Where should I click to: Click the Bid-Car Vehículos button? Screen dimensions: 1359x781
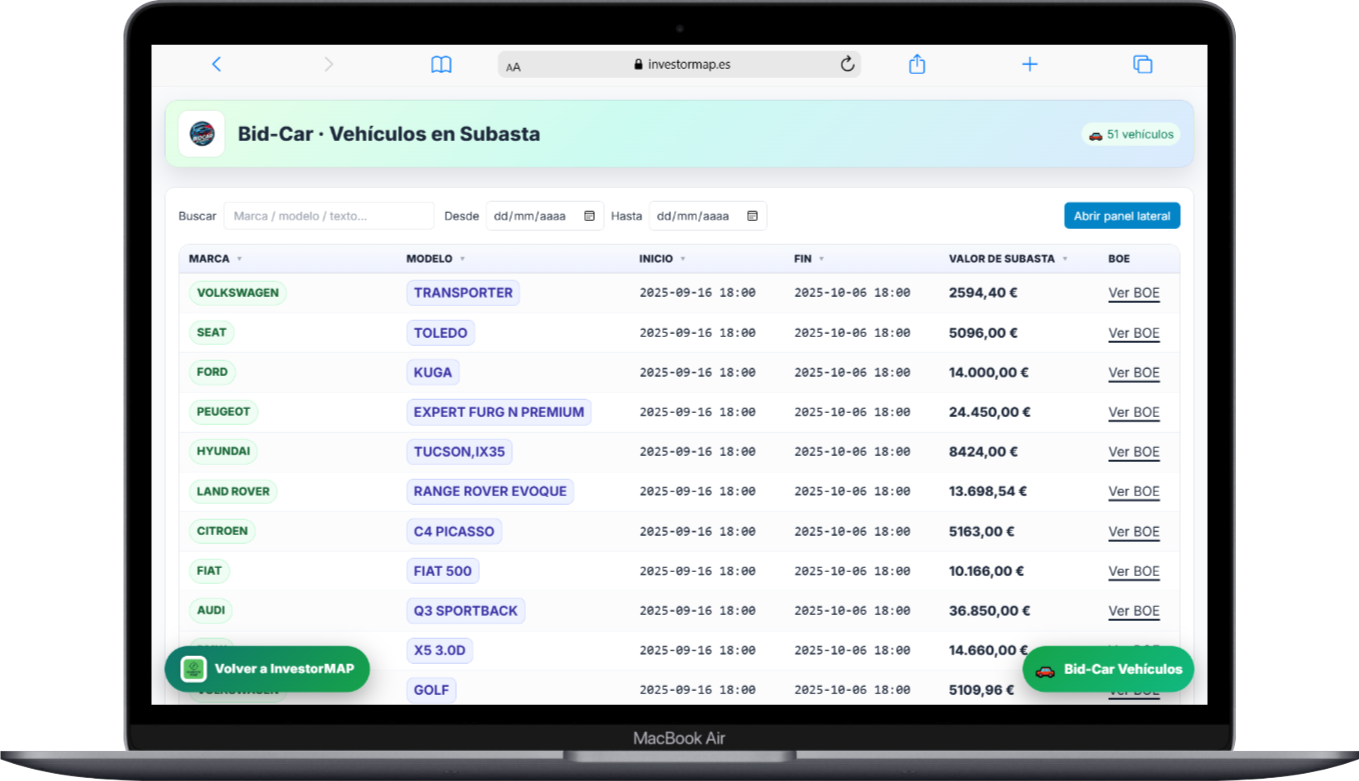(1108, 669)
